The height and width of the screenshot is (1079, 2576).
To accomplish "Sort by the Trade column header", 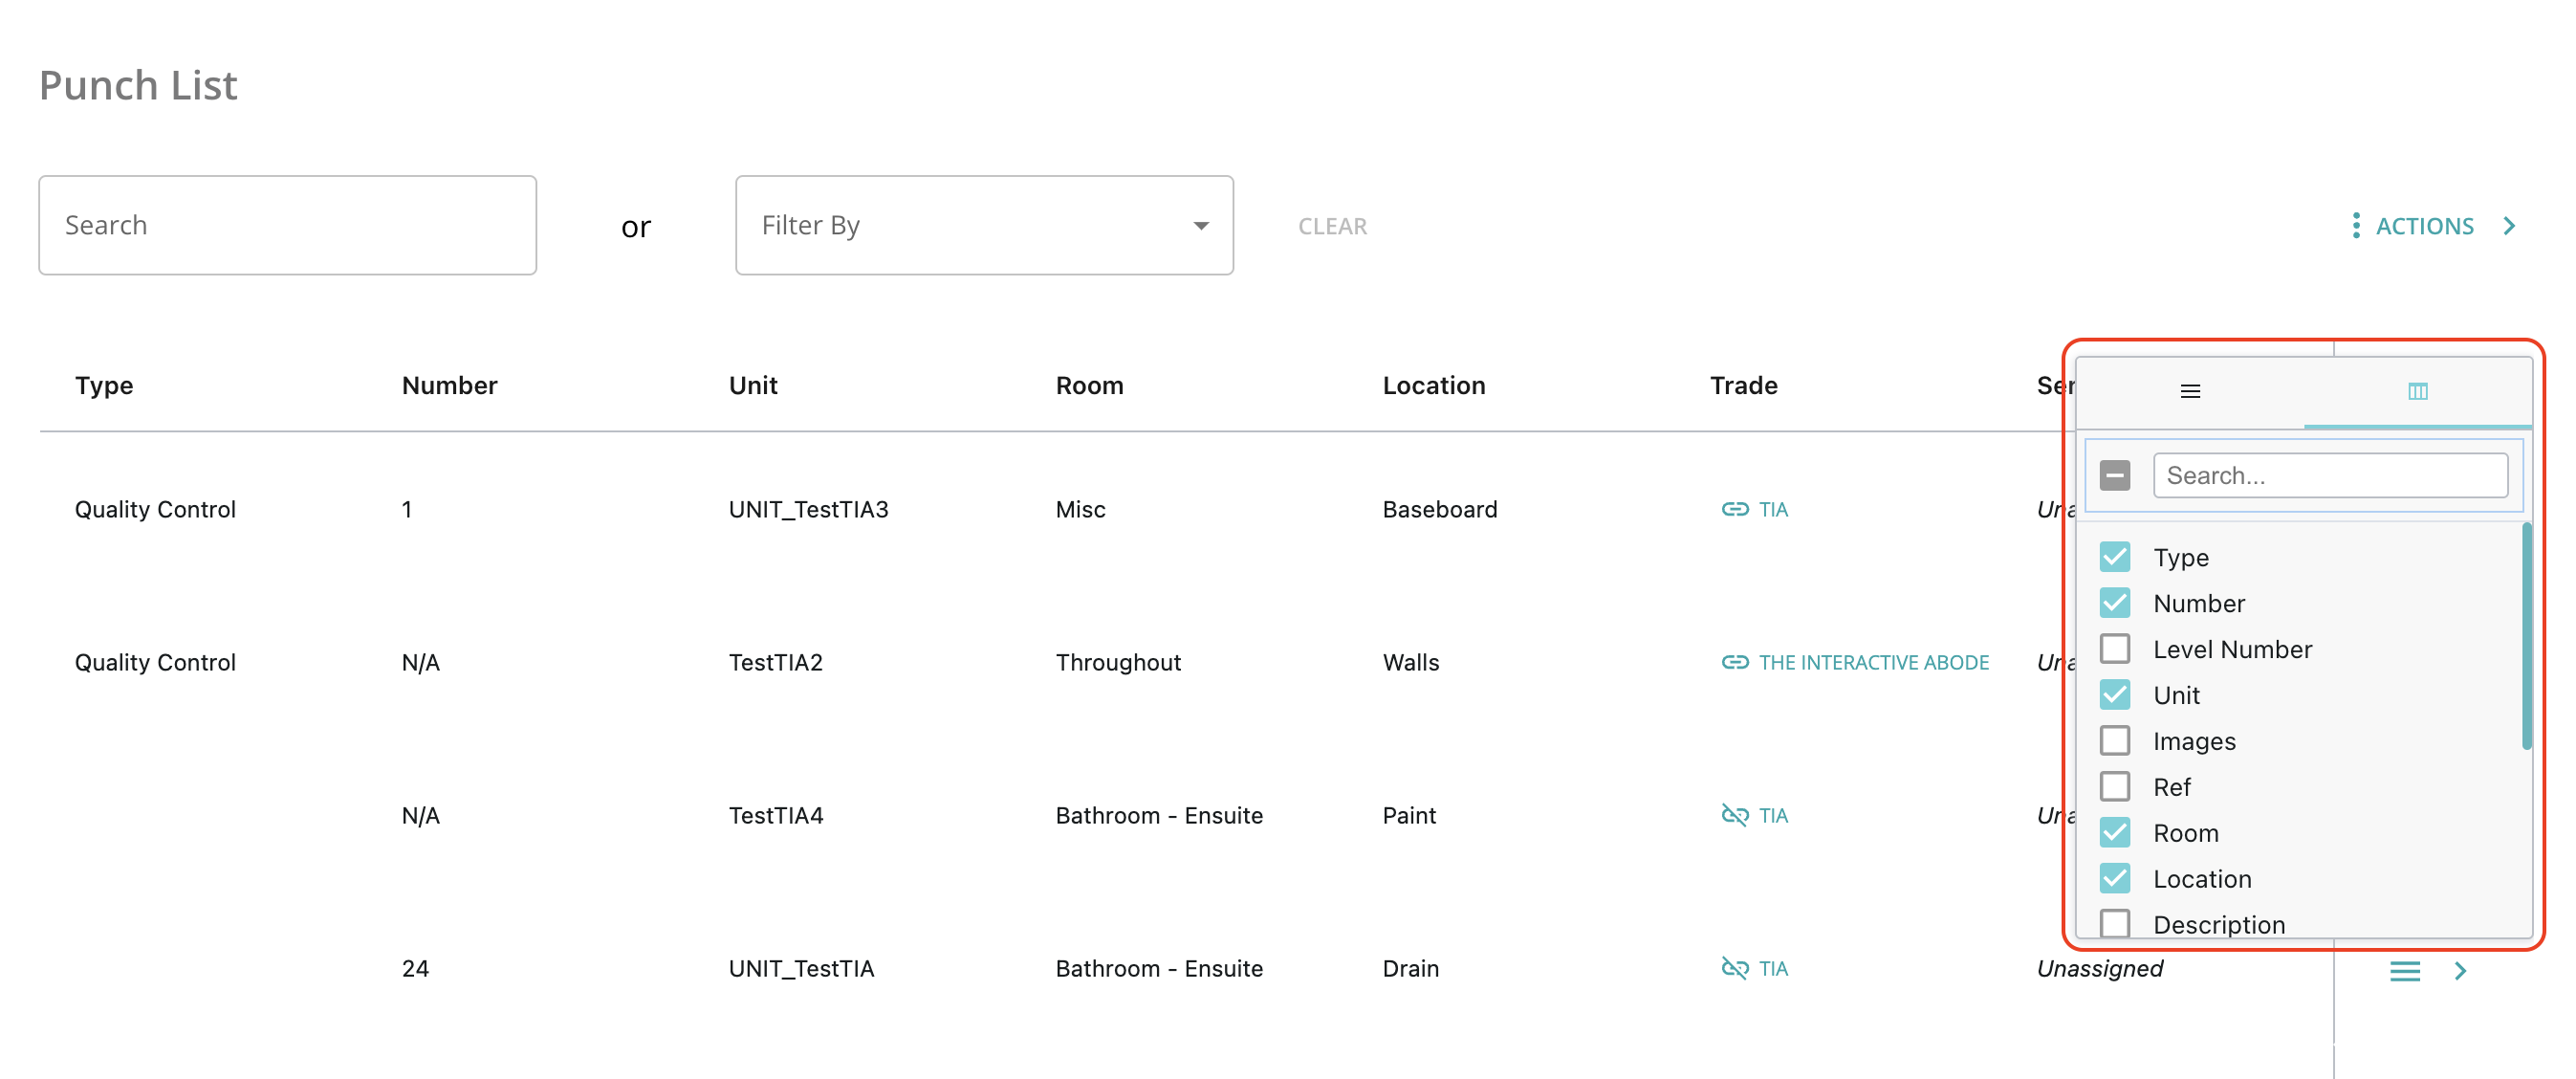I will (1743, 385).
